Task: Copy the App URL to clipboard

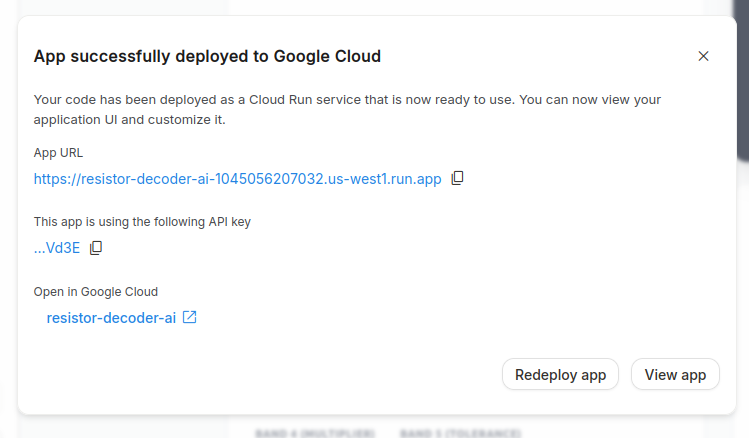Action: point(457,178)
